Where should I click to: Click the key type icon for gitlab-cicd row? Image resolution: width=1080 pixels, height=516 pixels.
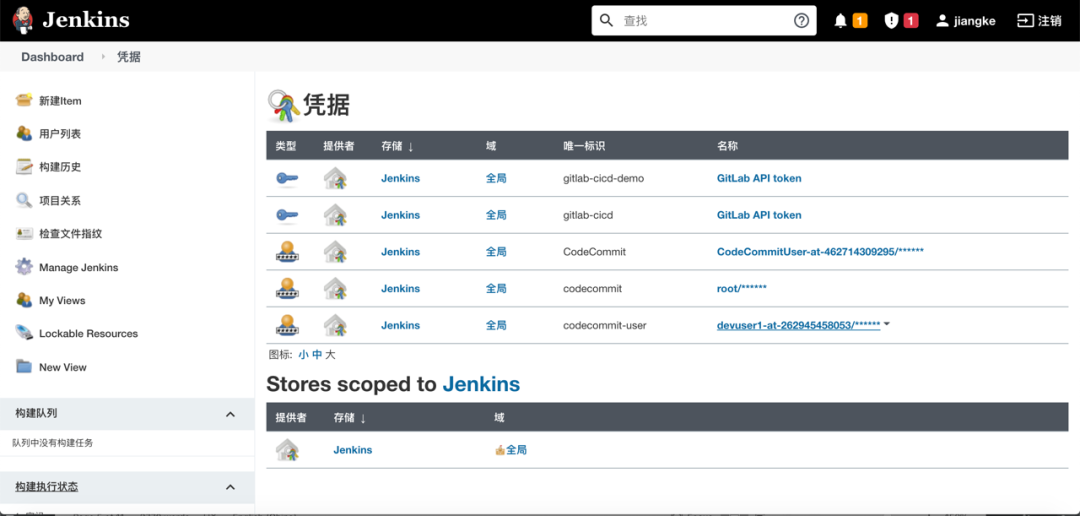click(x=287, y=215)
